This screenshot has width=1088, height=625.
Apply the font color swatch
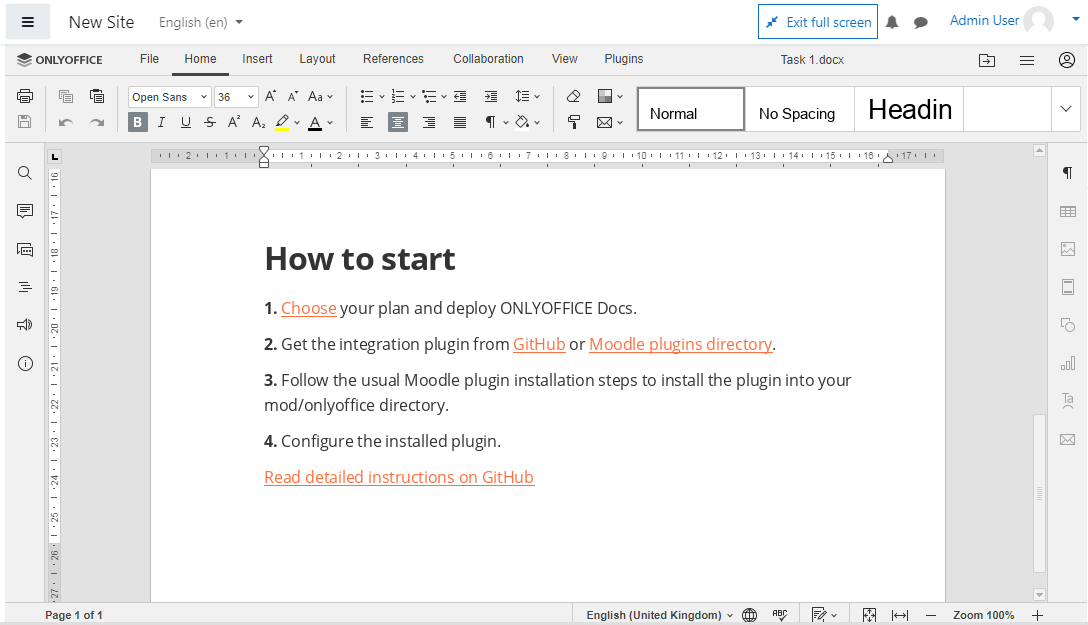coord(315,123)
